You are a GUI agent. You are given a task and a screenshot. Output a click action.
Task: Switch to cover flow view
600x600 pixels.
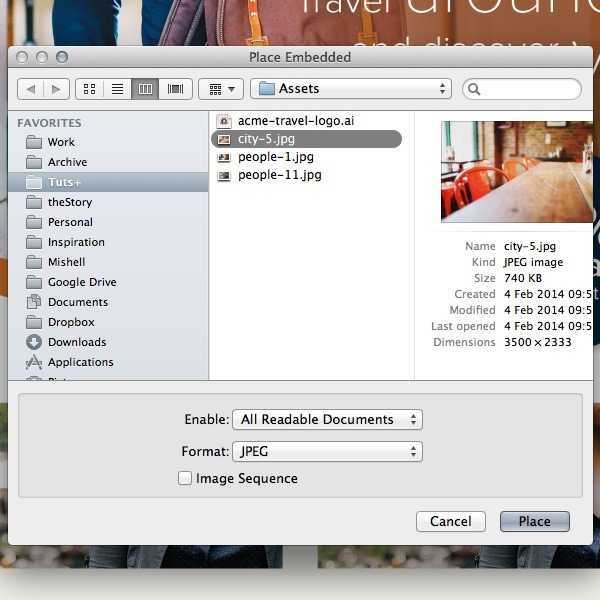tap(175, 89)
